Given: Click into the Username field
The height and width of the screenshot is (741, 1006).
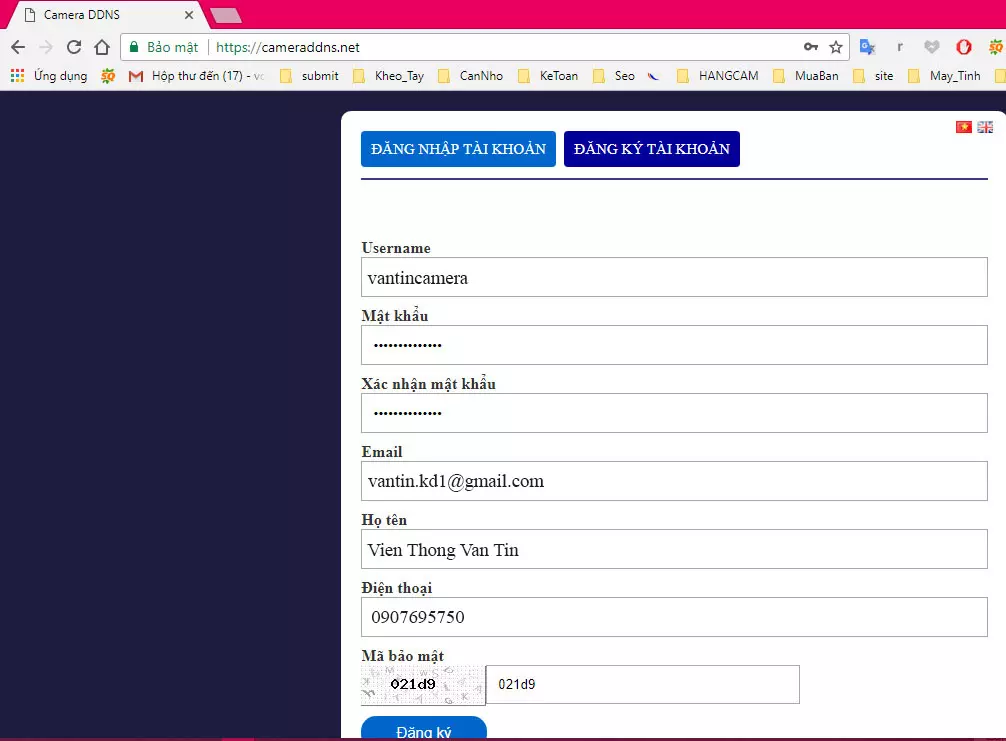Looking at the screenshot, I should click(674, 277).
